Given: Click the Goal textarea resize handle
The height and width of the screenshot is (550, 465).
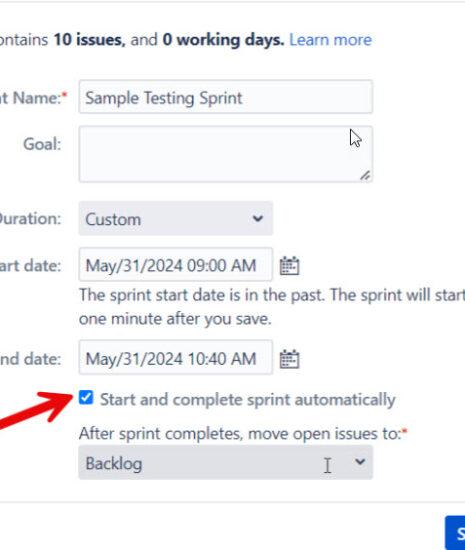Looking at the screenshot, I should [x=365, y=175].
